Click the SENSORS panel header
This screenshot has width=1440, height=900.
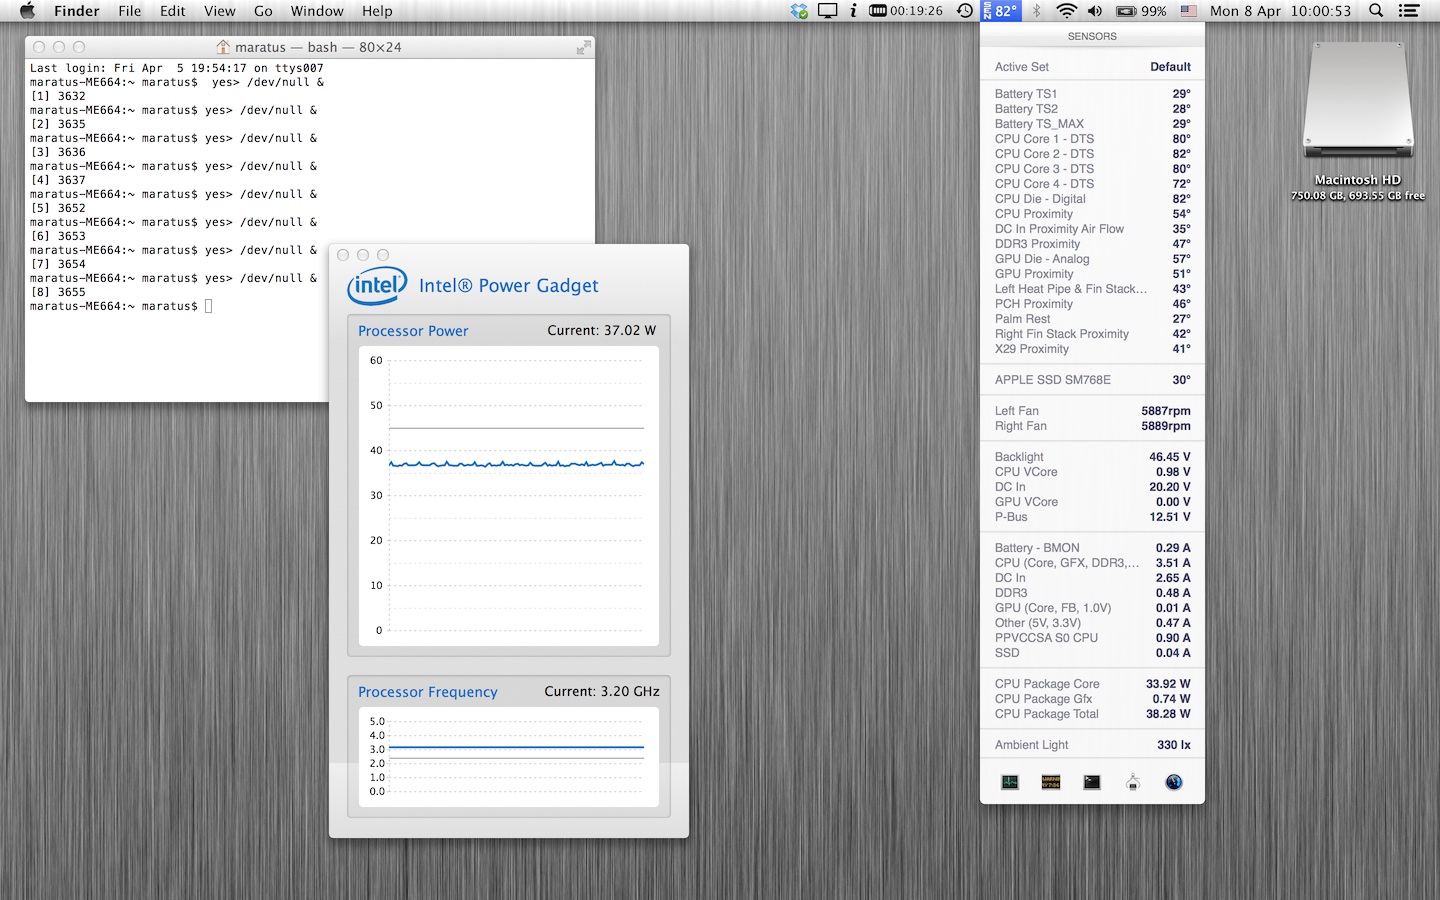pos(1092,36)
